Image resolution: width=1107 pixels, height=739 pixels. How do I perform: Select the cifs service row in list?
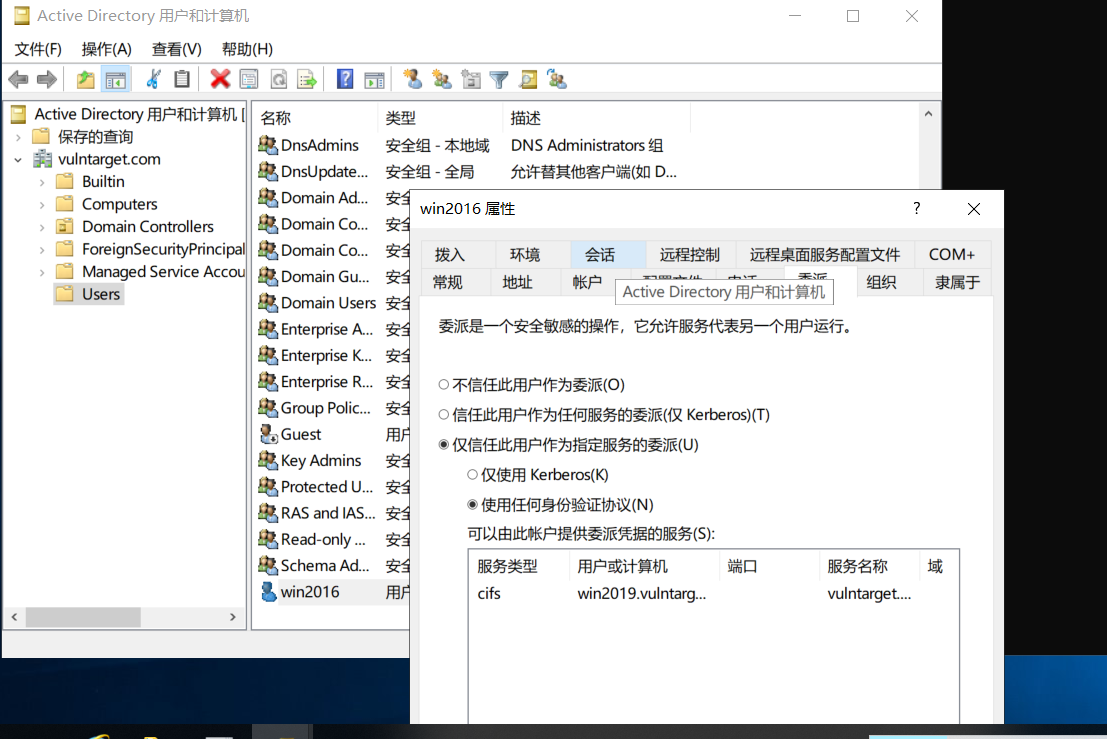click(x=489, y=593)
